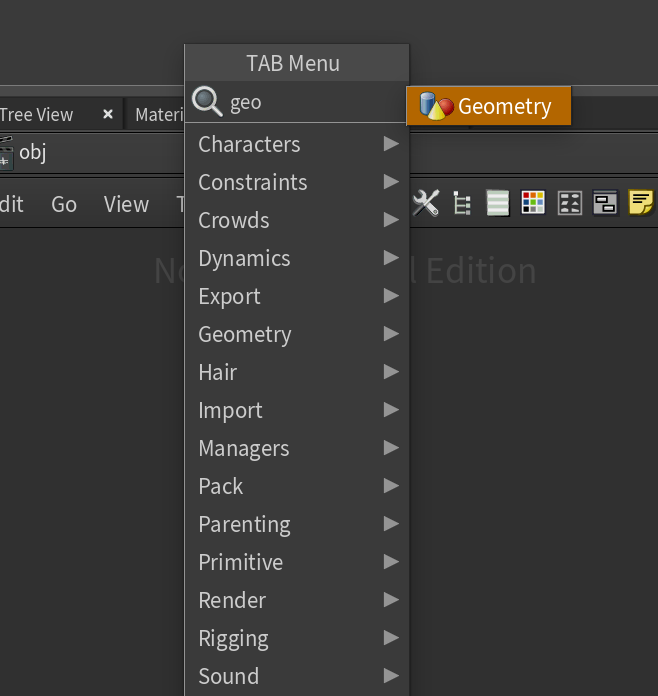Expand the Rigging submenu arrow

point(391,638)
